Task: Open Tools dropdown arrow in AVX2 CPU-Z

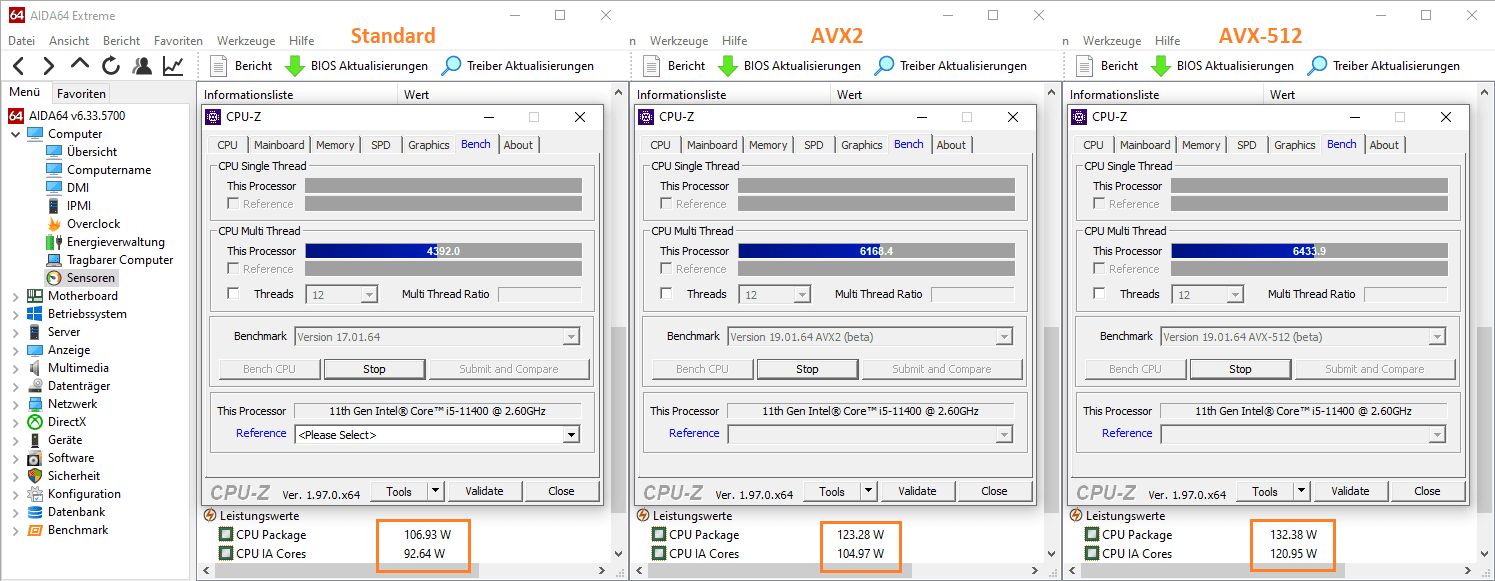Action: click(x=869, y=491)
